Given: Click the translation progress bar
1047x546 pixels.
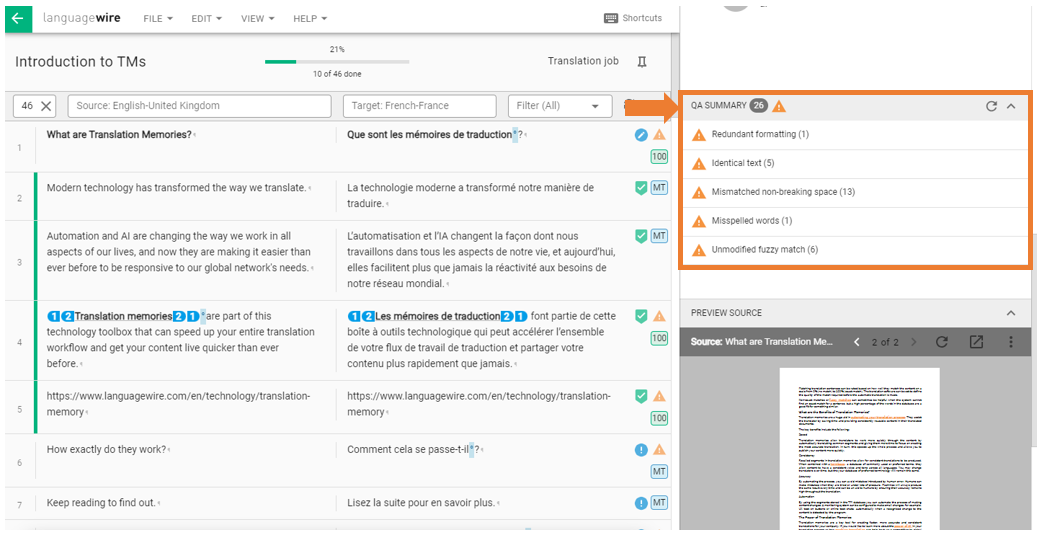Looking at the screenshot, I should [x=337, y=61].
